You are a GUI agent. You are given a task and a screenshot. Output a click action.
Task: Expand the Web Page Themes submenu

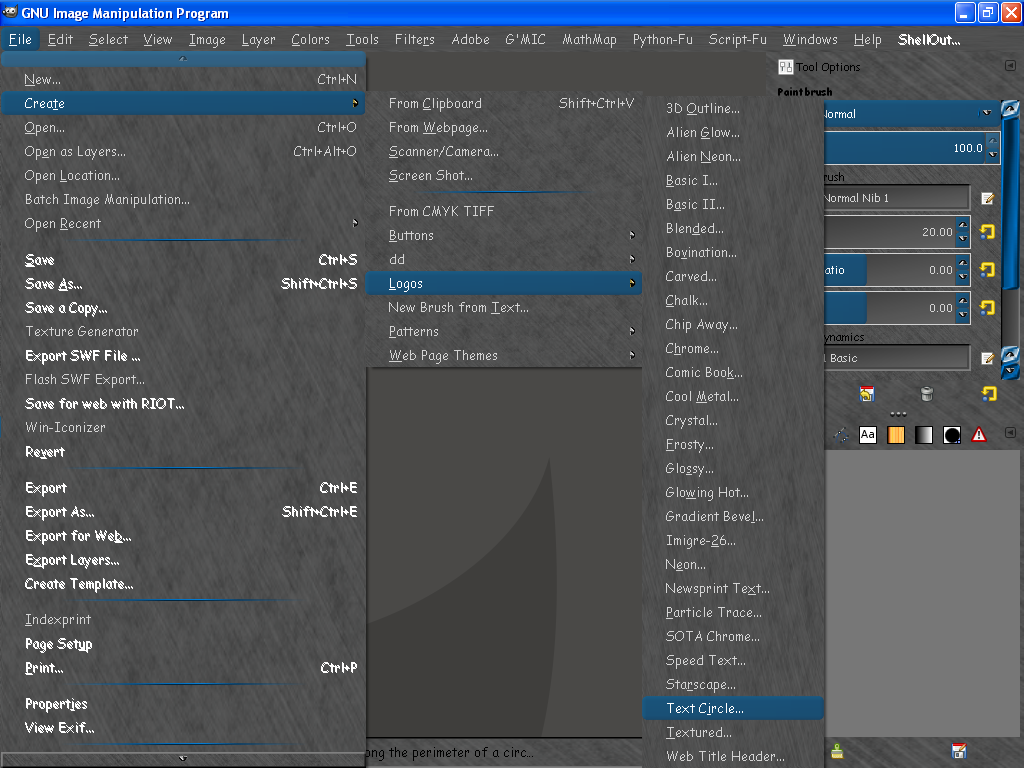point(504,355)
